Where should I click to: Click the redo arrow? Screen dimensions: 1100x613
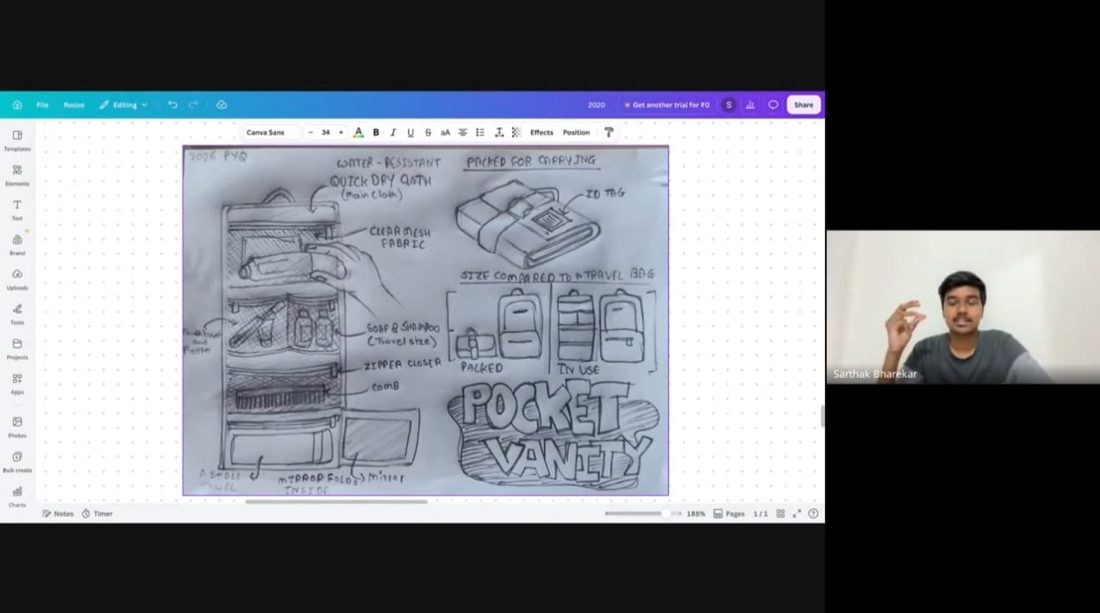click(194, 105)
